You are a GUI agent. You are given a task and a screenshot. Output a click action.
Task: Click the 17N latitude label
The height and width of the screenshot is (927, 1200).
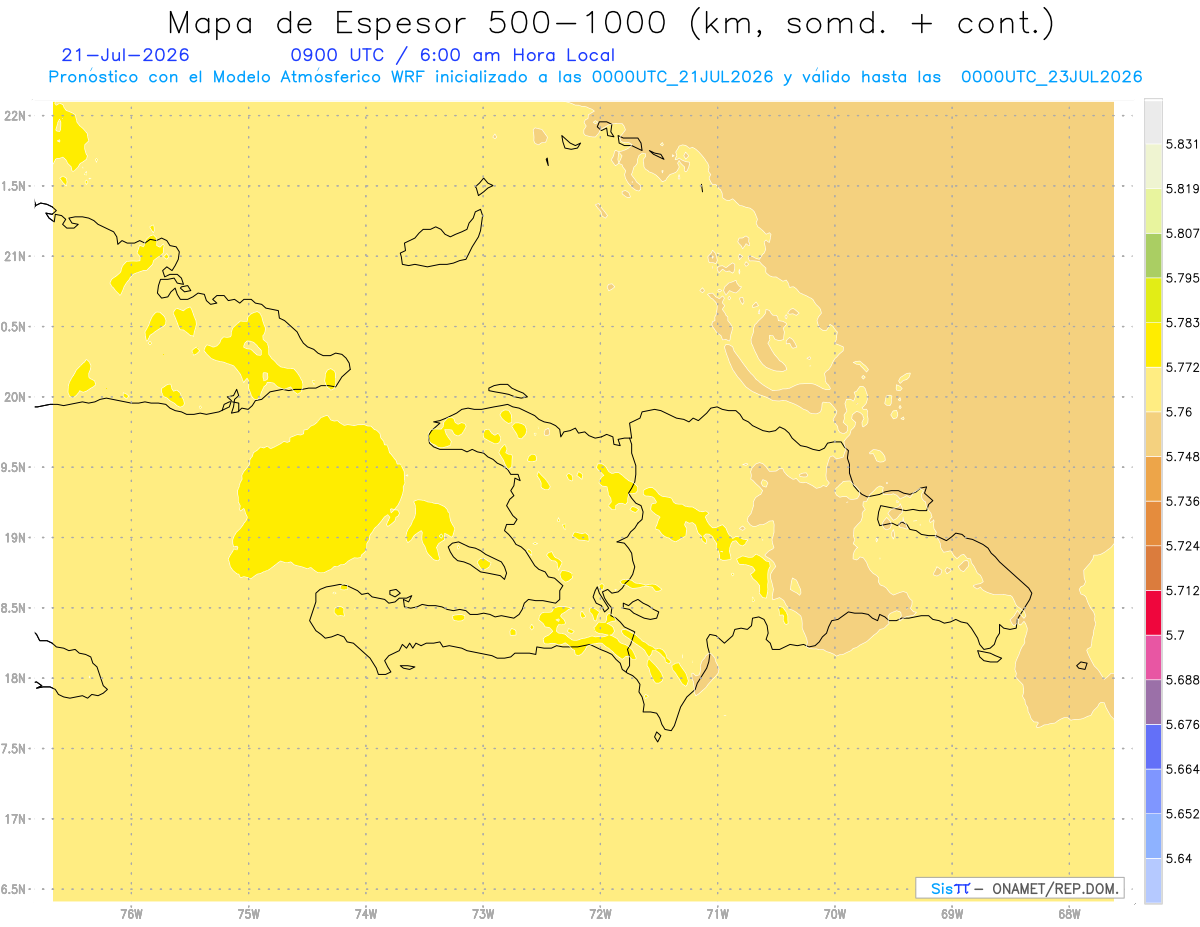15,819
